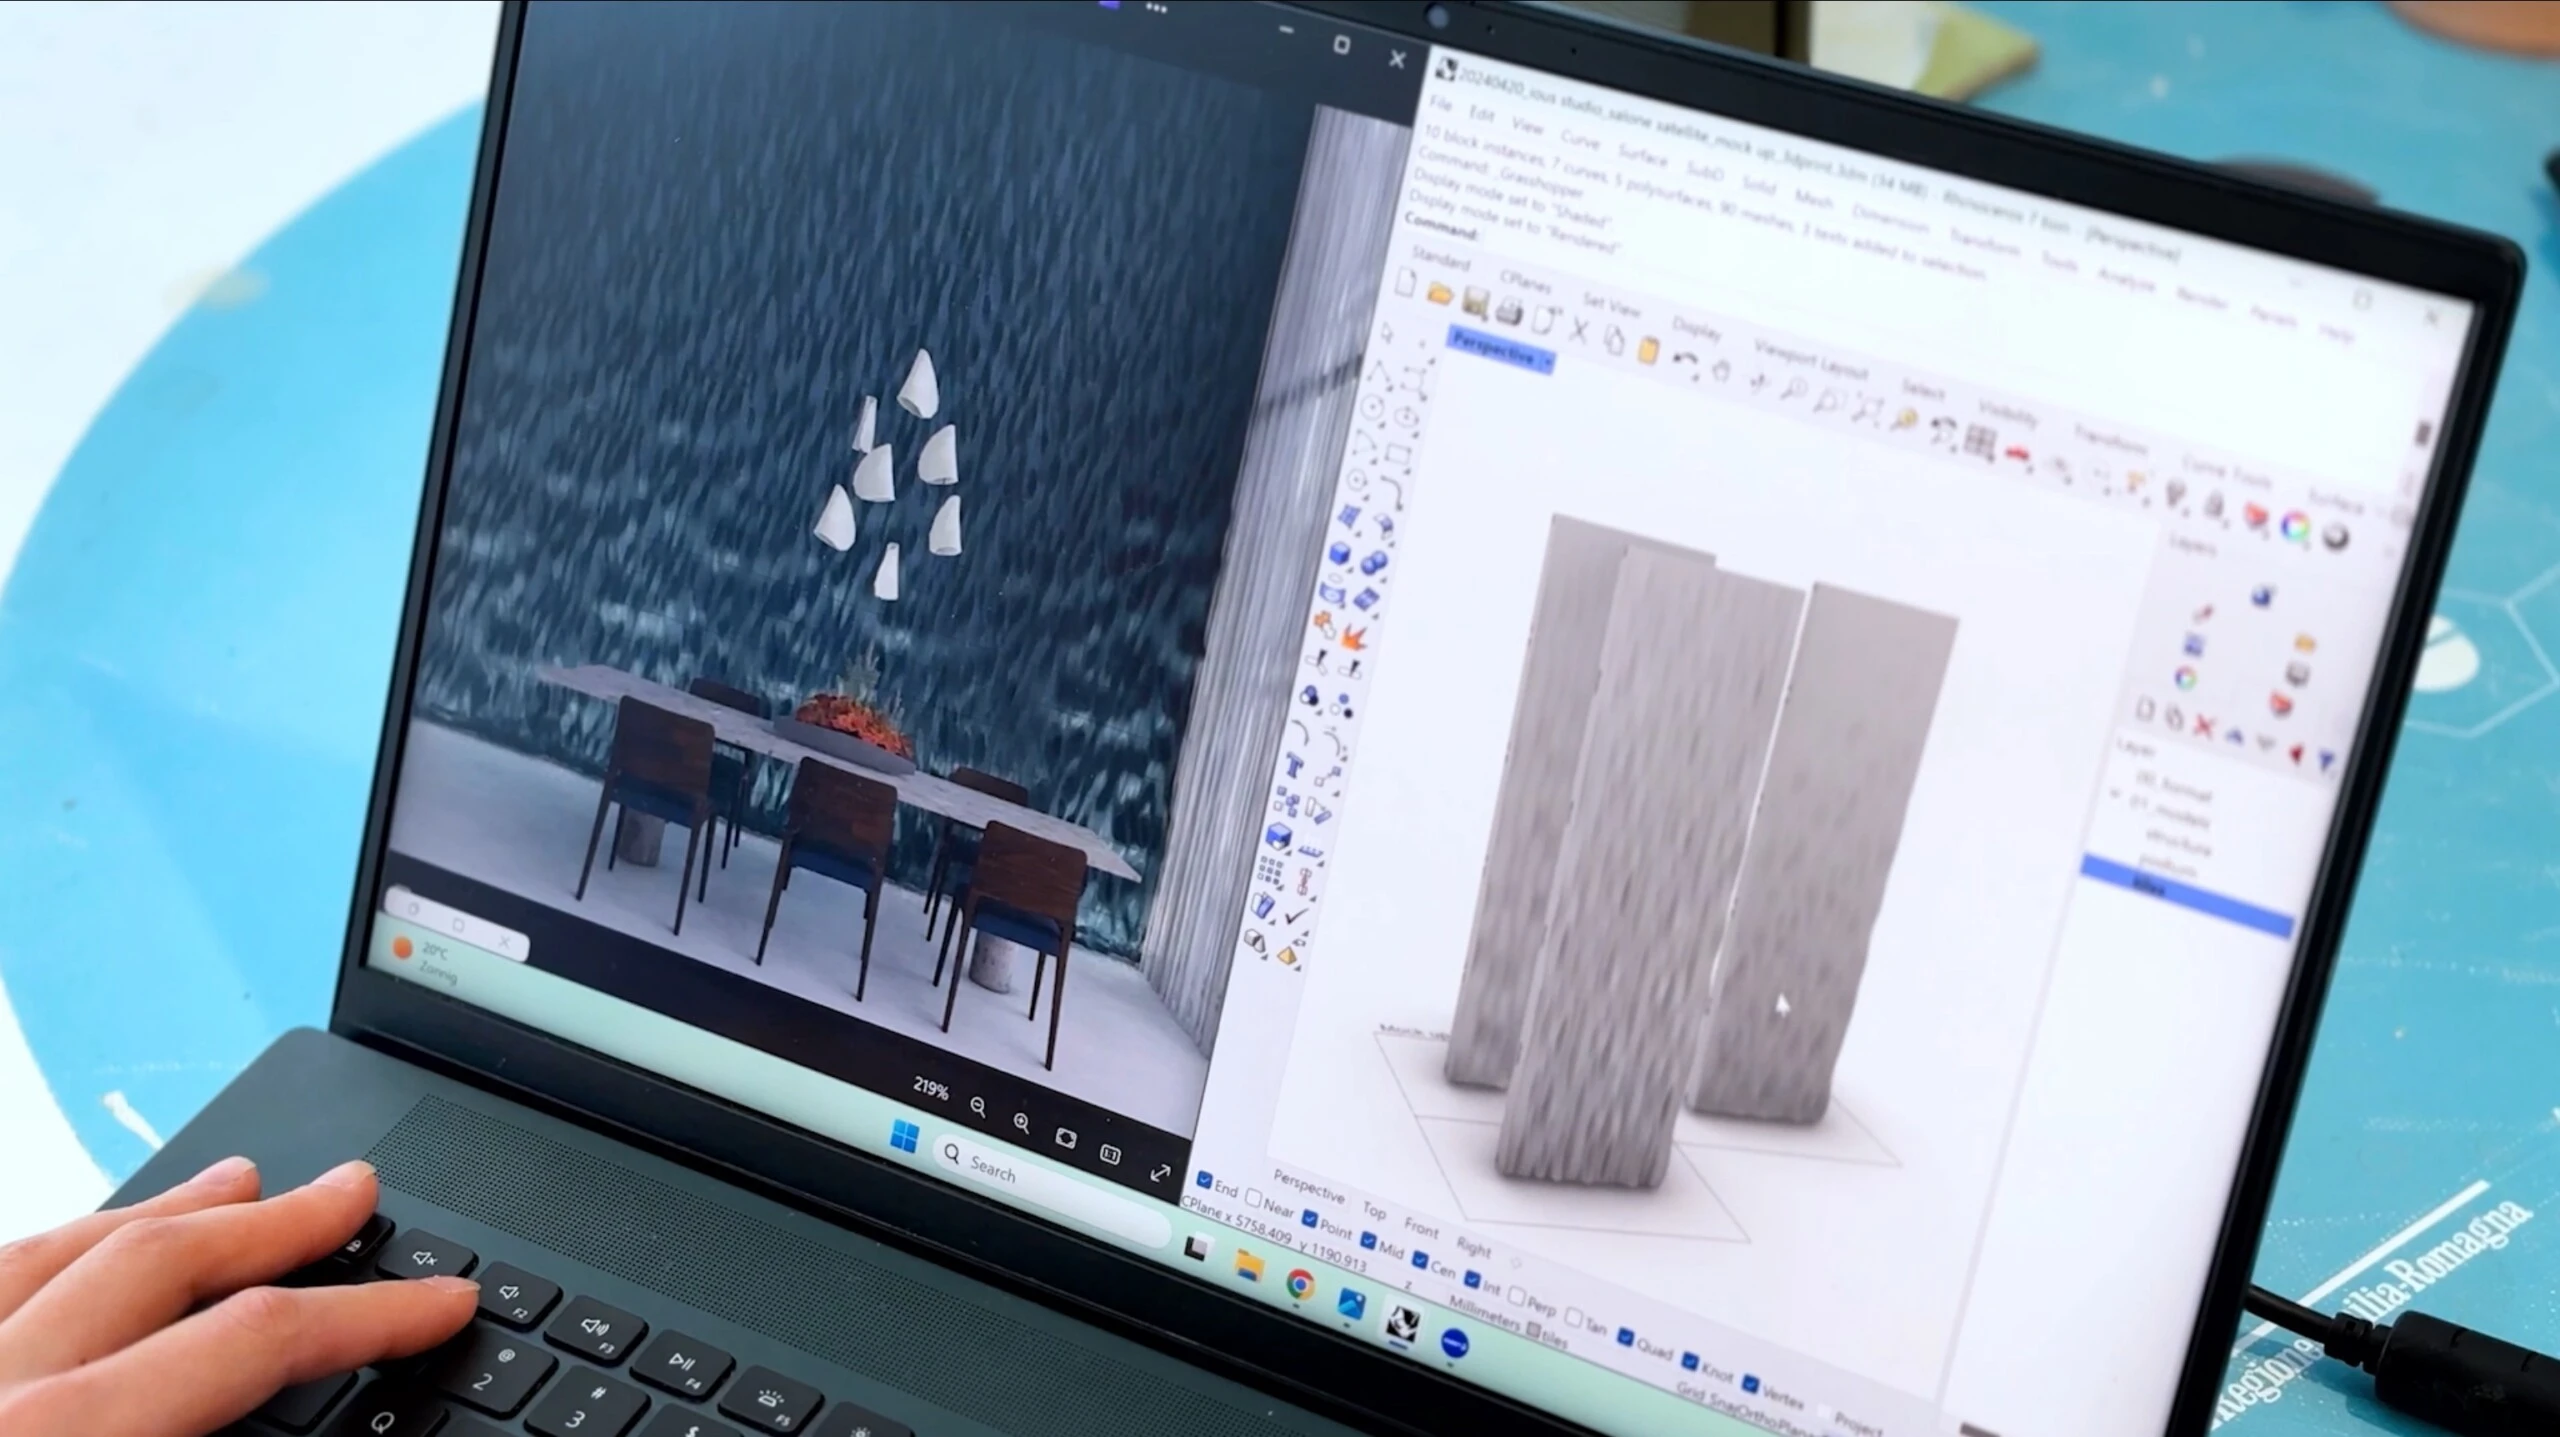This screenshot has width=2560, height=1437.
Task: Click the Save file icon
Action: click(1475, 302)
